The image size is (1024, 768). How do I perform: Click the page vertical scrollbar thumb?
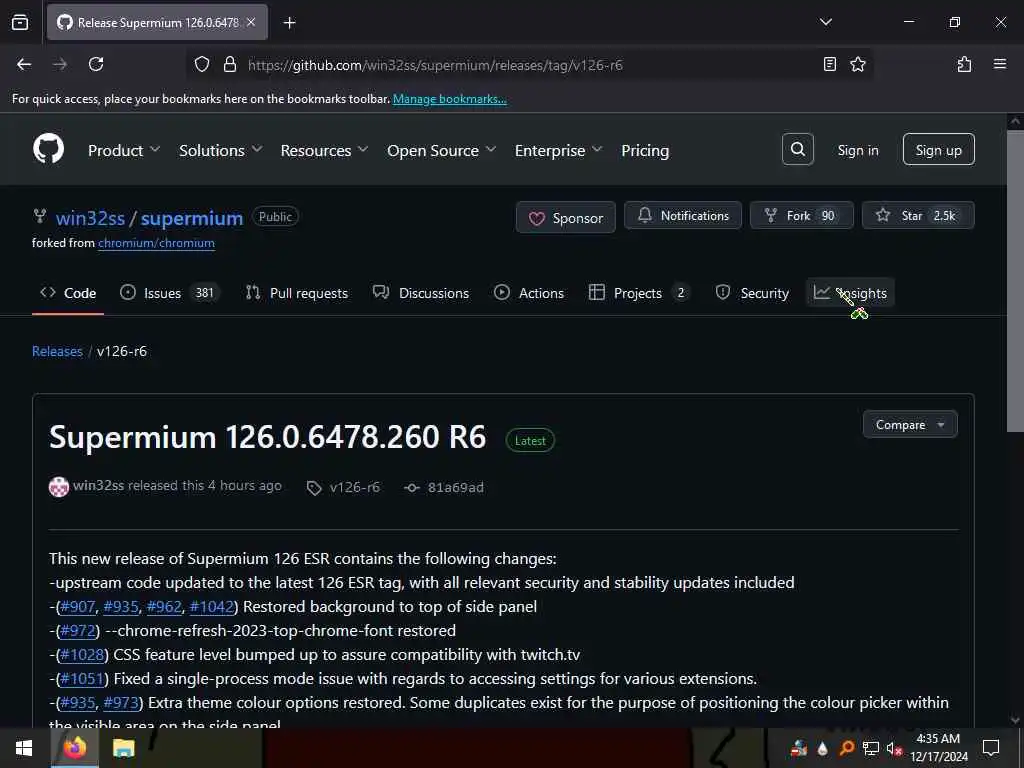click(1015, 281)
